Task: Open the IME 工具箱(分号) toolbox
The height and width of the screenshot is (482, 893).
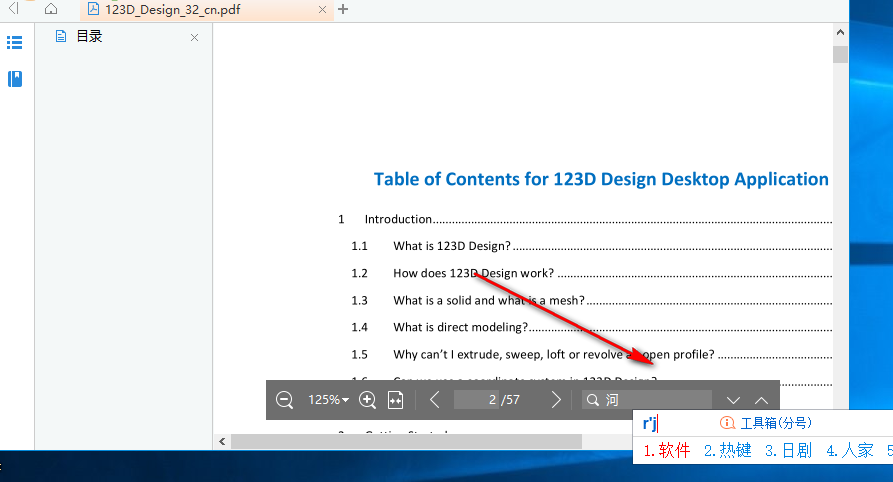Action: [766, 423]
